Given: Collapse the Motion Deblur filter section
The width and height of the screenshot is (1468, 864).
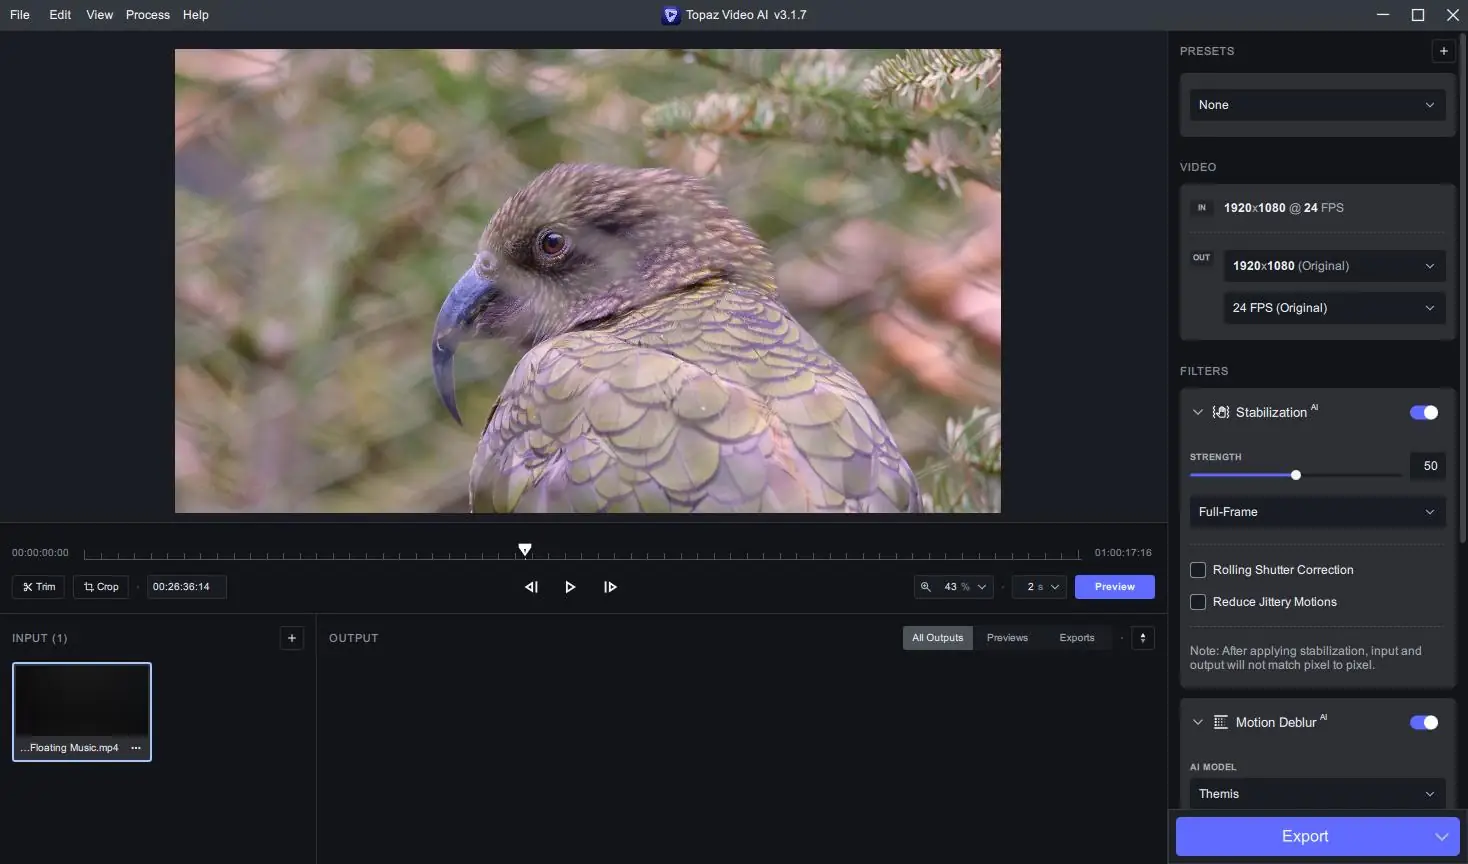Looking at the screenshot, I should point(1198,722).
